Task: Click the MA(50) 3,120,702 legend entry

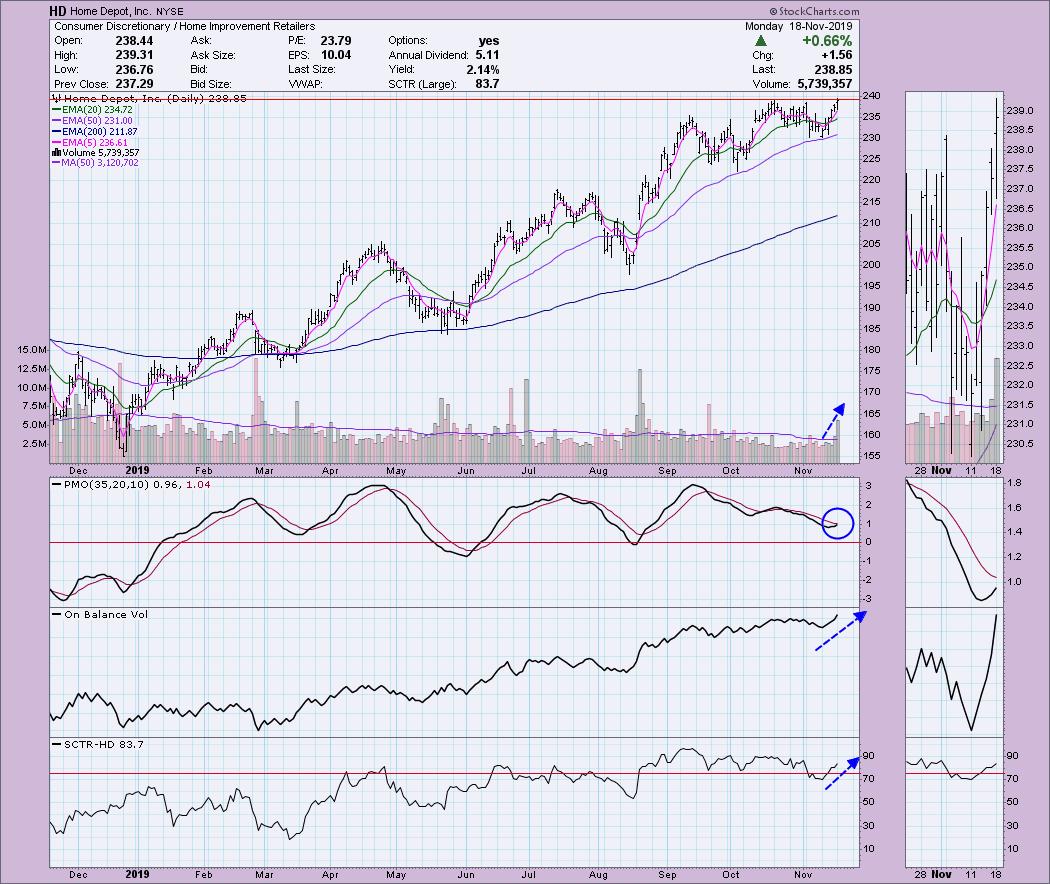Action: tap(96, 163)
